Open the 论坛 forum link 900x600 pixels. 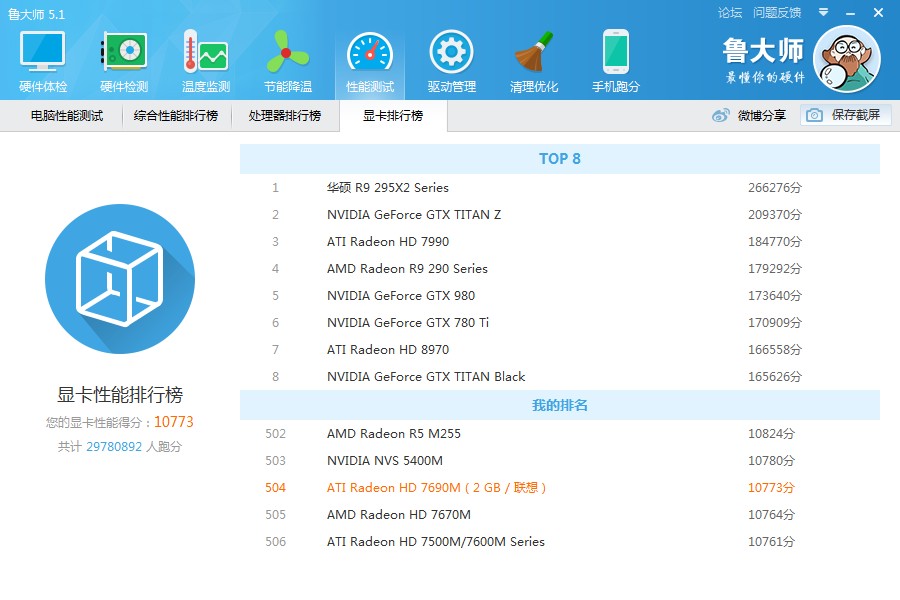[730, 12]
